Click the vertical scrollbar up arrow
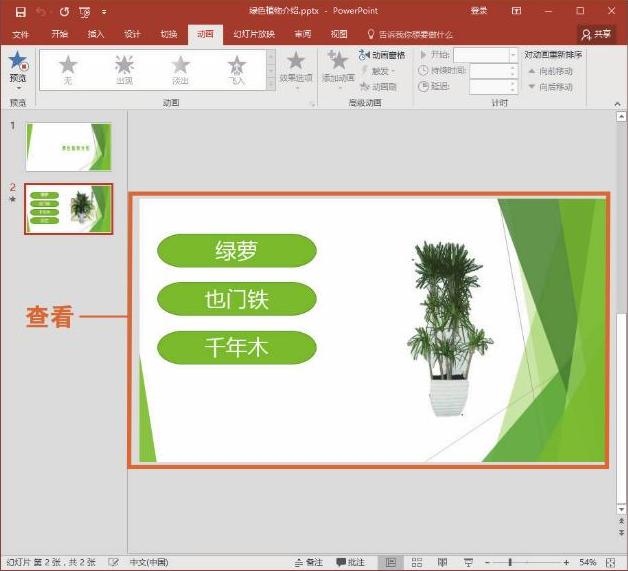Image resolution: width=628 pixels, height=571 pixels. pyautogui.click(x=621, y=117)
